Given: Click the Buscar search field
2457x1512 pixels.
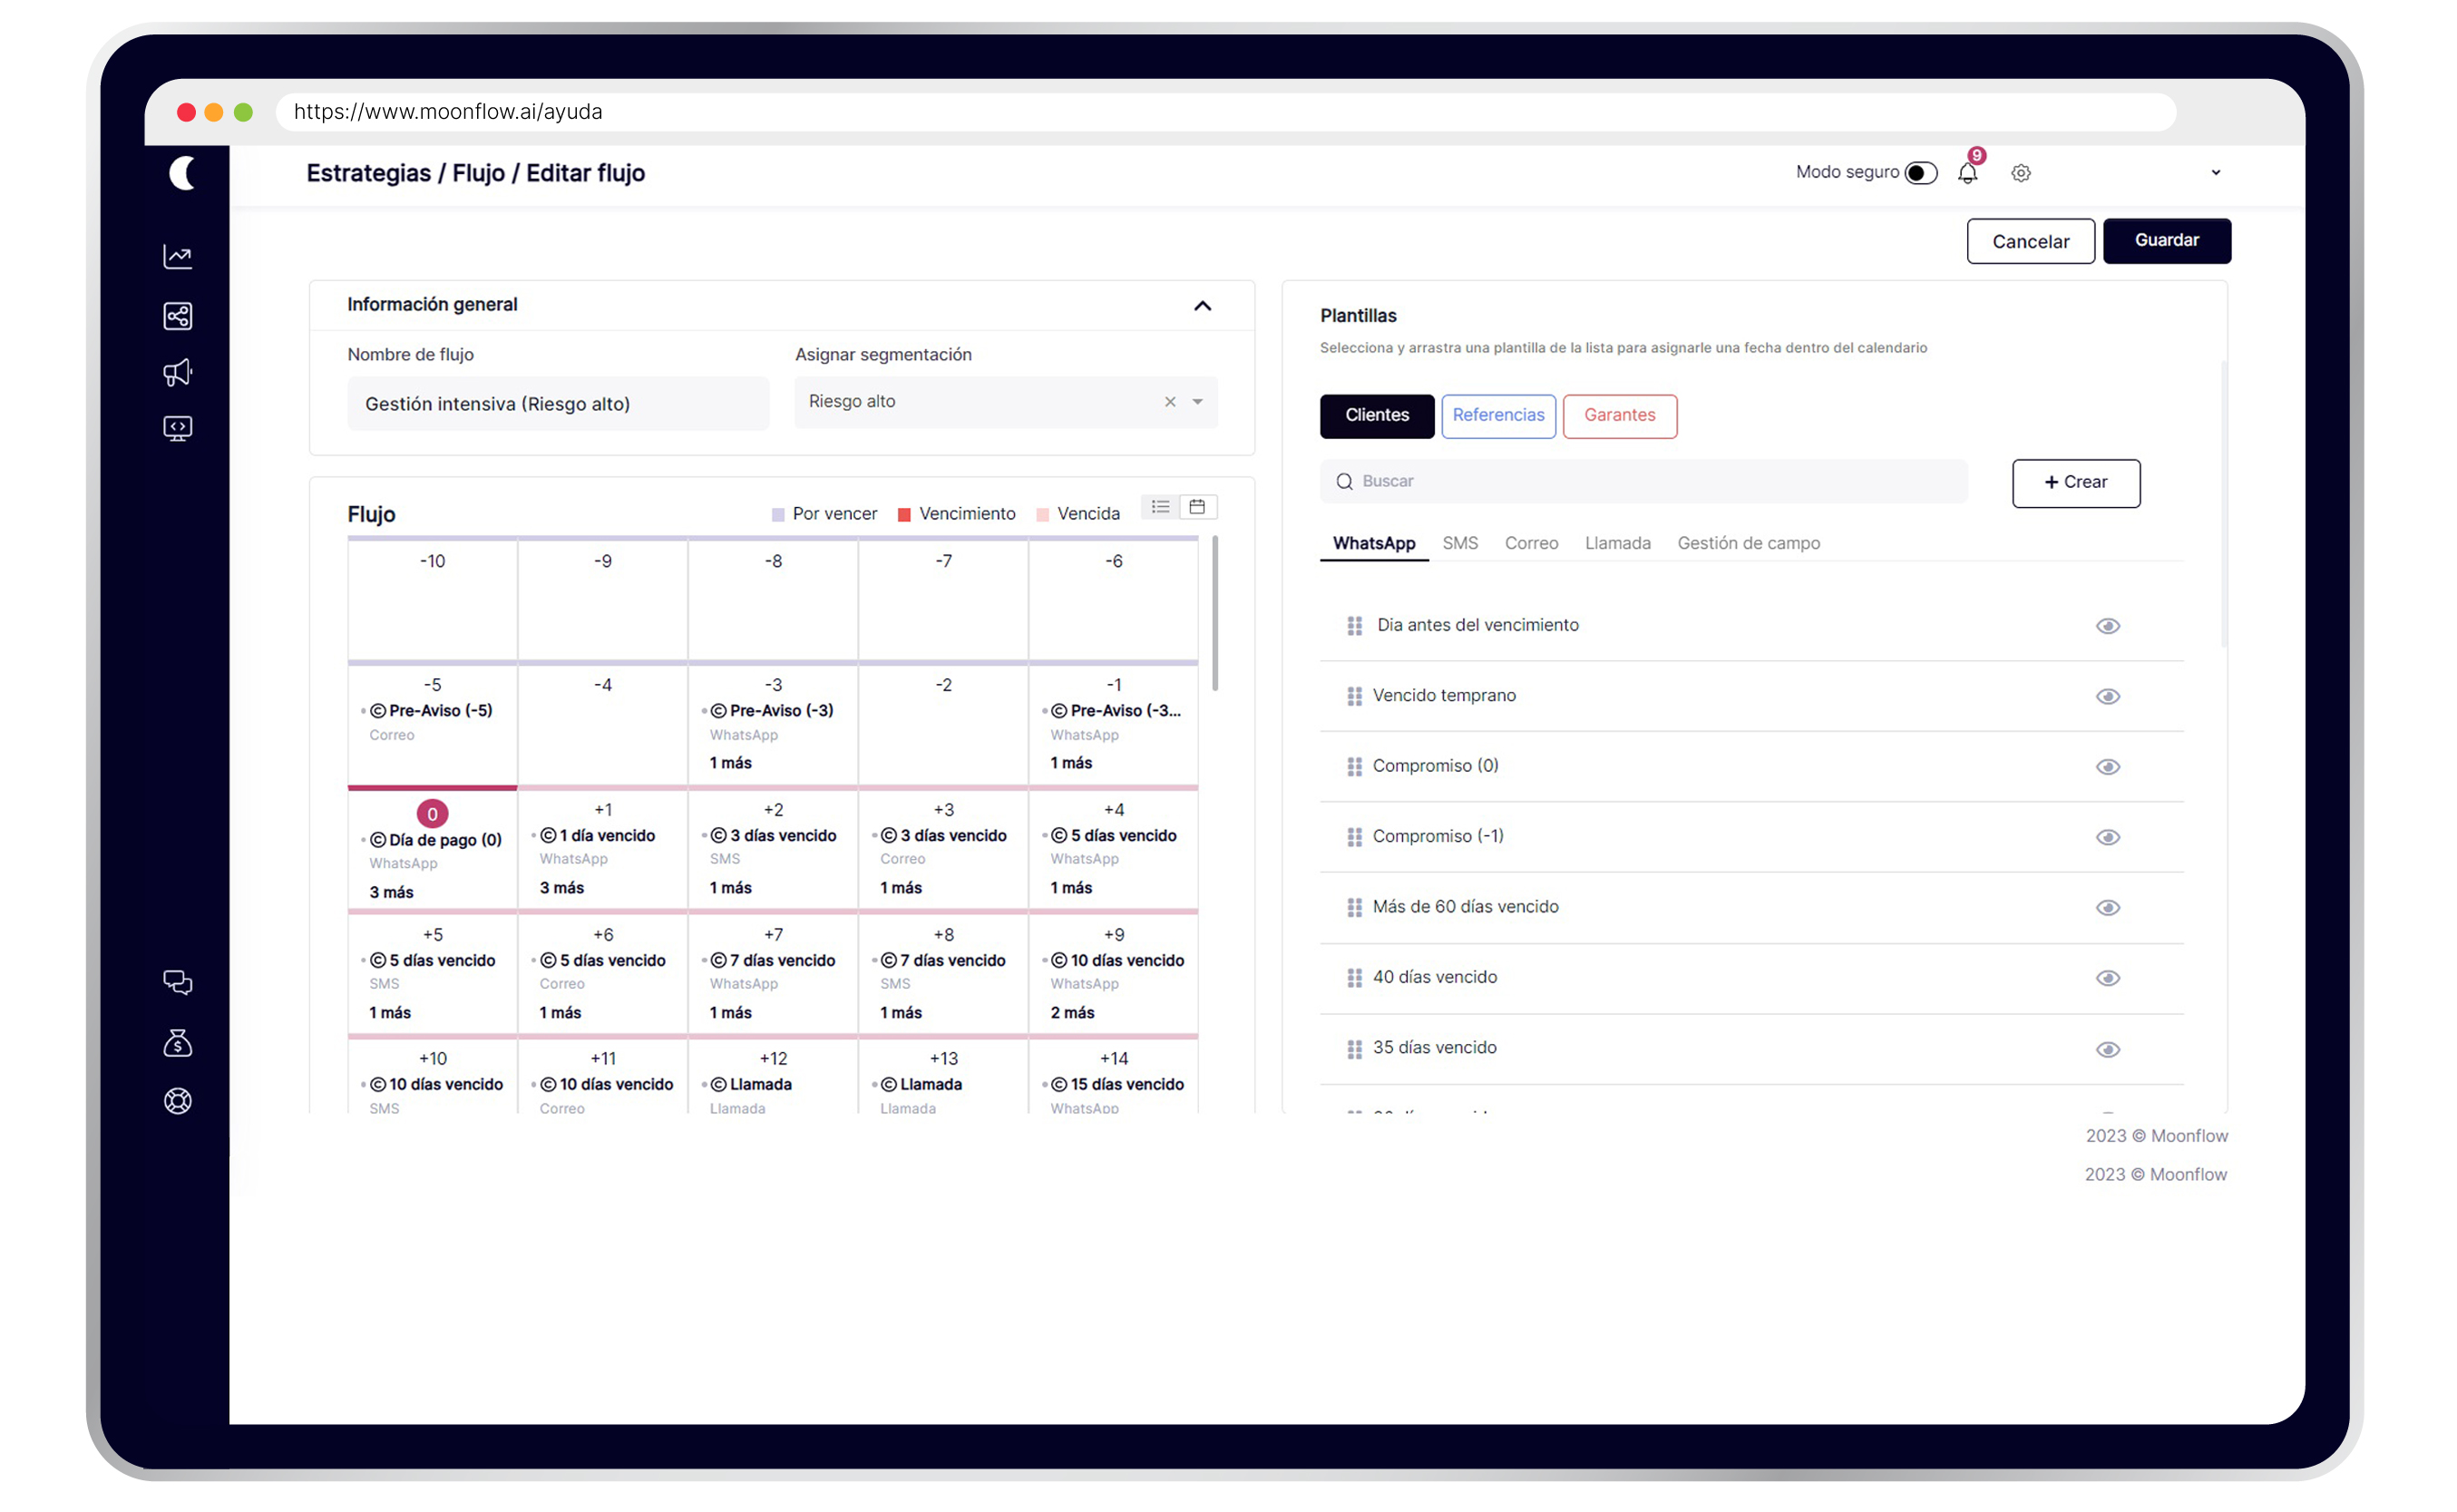Looking at the screenshot, I should (x=1645, y=482).
